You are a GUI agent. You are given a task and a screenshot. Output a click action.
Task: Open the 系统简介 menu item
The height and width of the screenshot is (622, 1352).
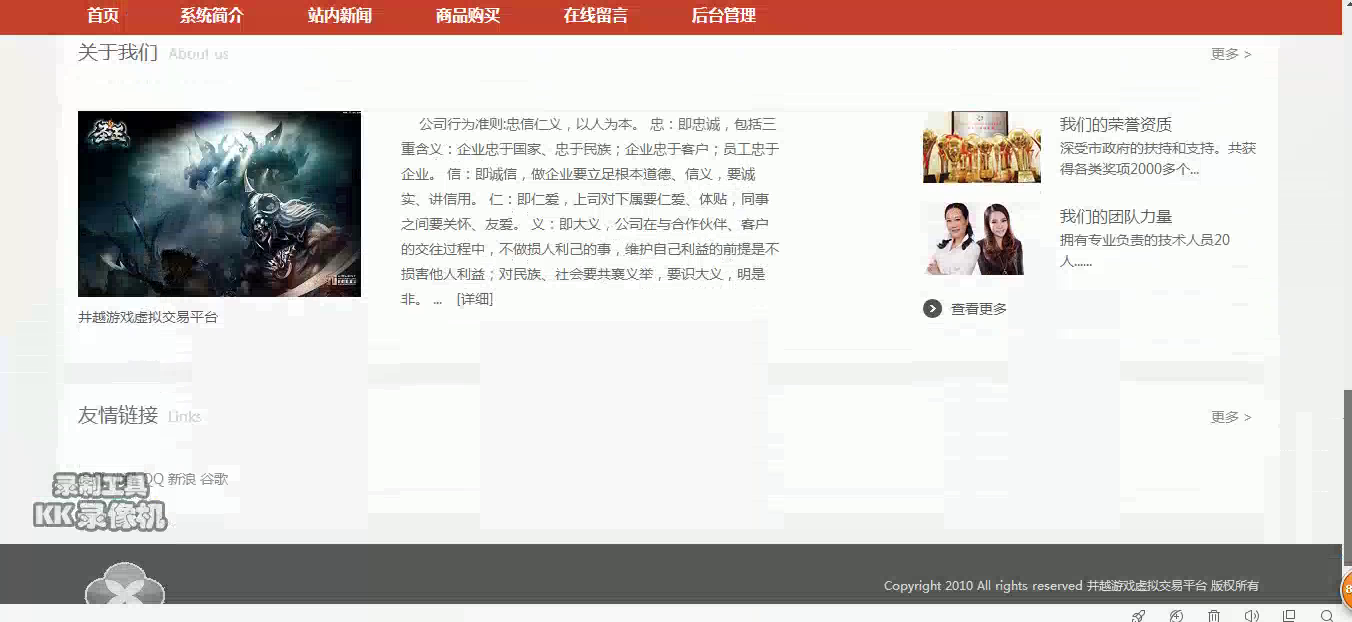coord(212,16)
